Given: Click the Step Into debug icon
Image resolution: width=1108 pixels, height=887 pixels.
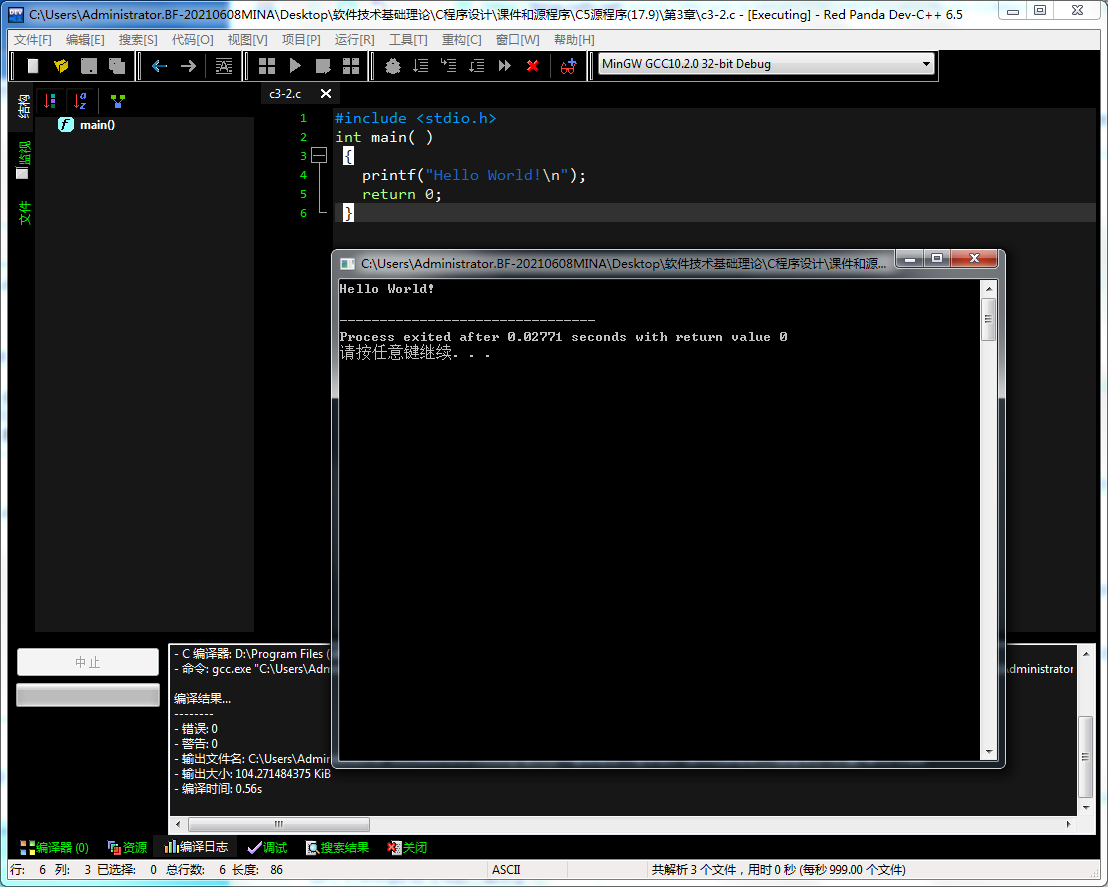Looking at the screenshot, I should pyautogui.click(x=448, y=66).
